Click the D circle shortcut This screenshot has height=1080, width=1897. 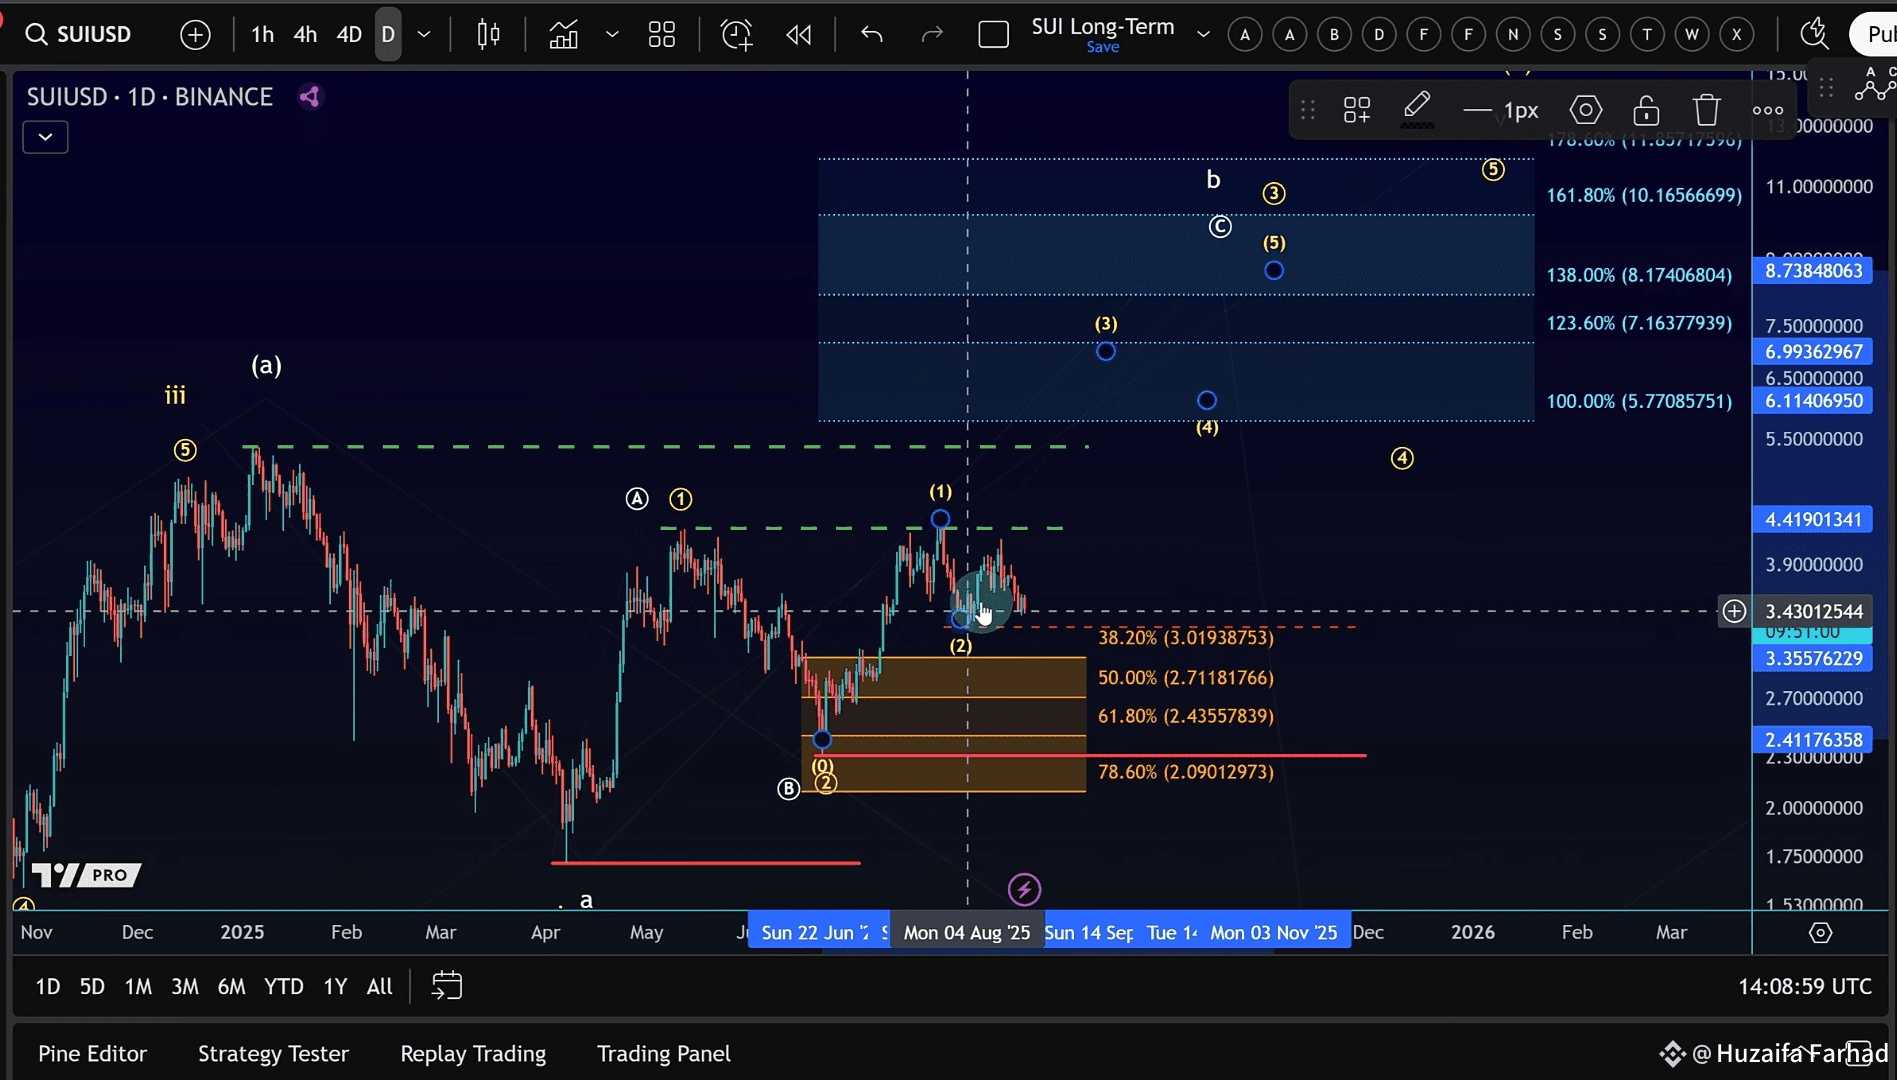pyautogui.click(x=1379, y=35)
